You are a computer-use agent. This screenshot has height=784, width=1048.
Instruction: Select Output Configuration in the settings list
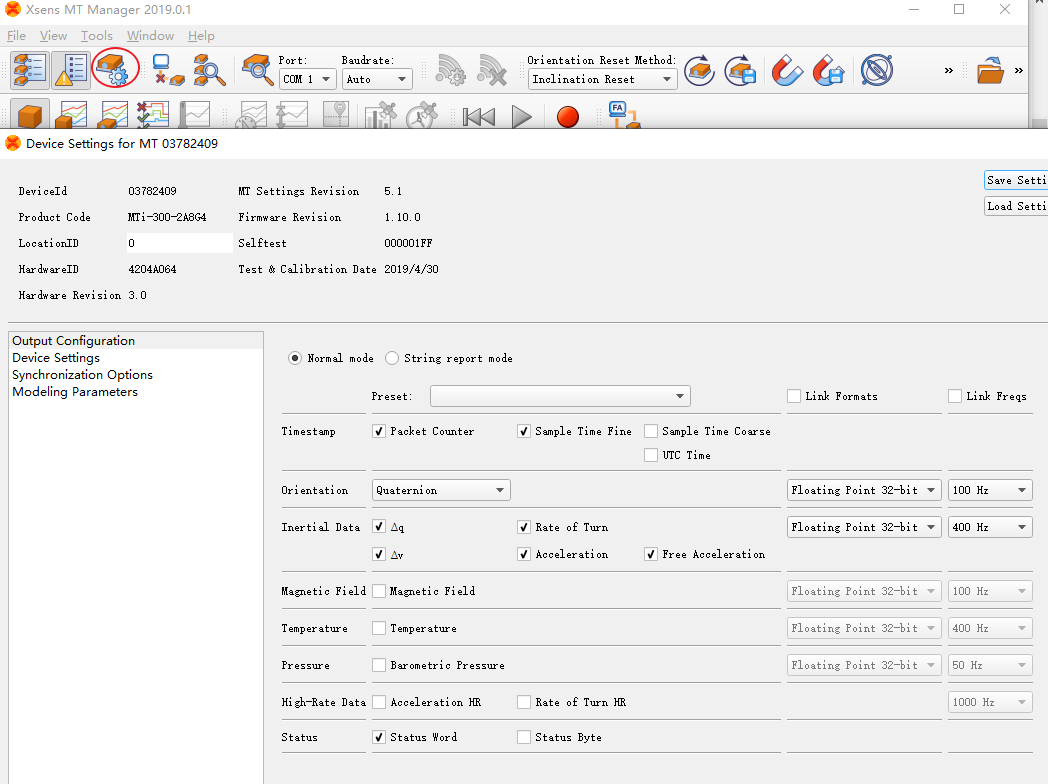136,341
